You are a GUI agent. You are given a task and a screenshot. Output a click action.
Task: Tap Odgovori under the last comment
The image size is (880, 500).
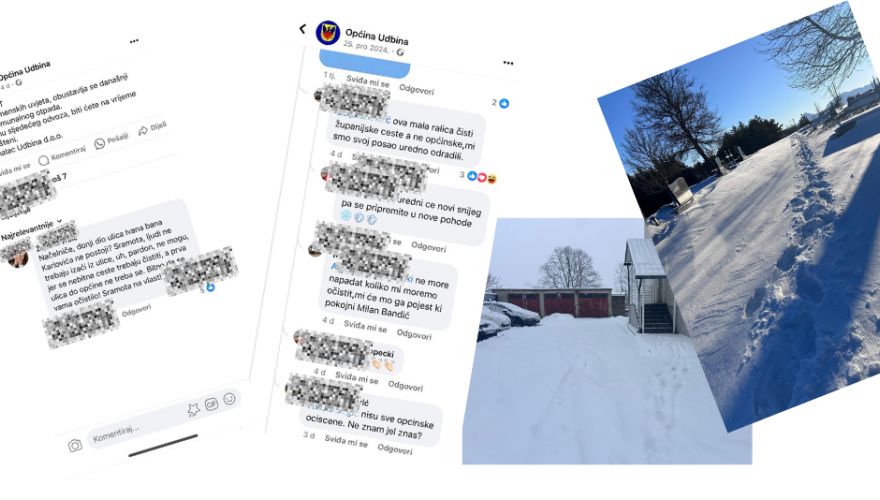[395, 449]
